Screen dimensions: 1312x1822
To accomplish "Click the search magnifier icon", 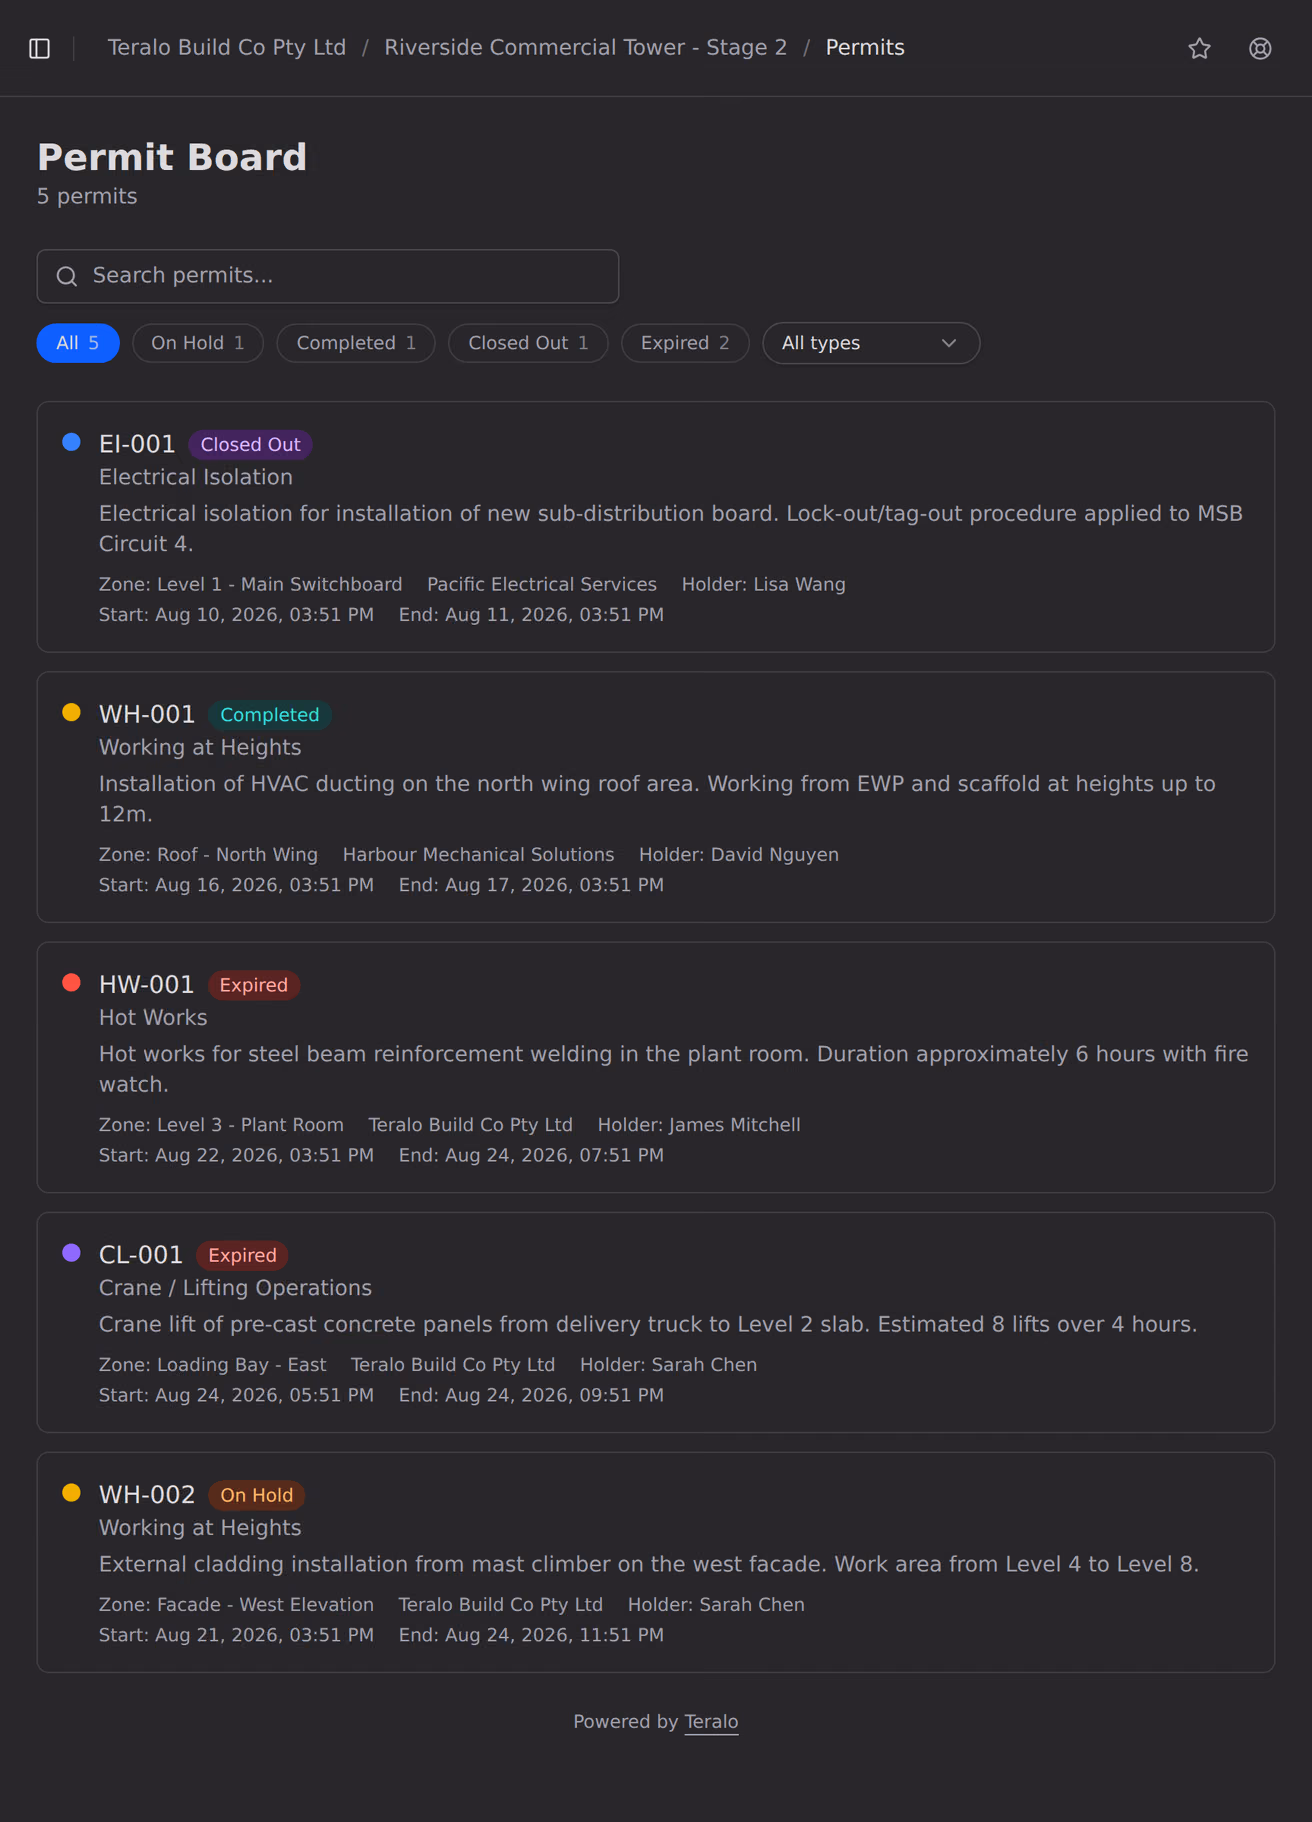I will [x=67, y=276].
